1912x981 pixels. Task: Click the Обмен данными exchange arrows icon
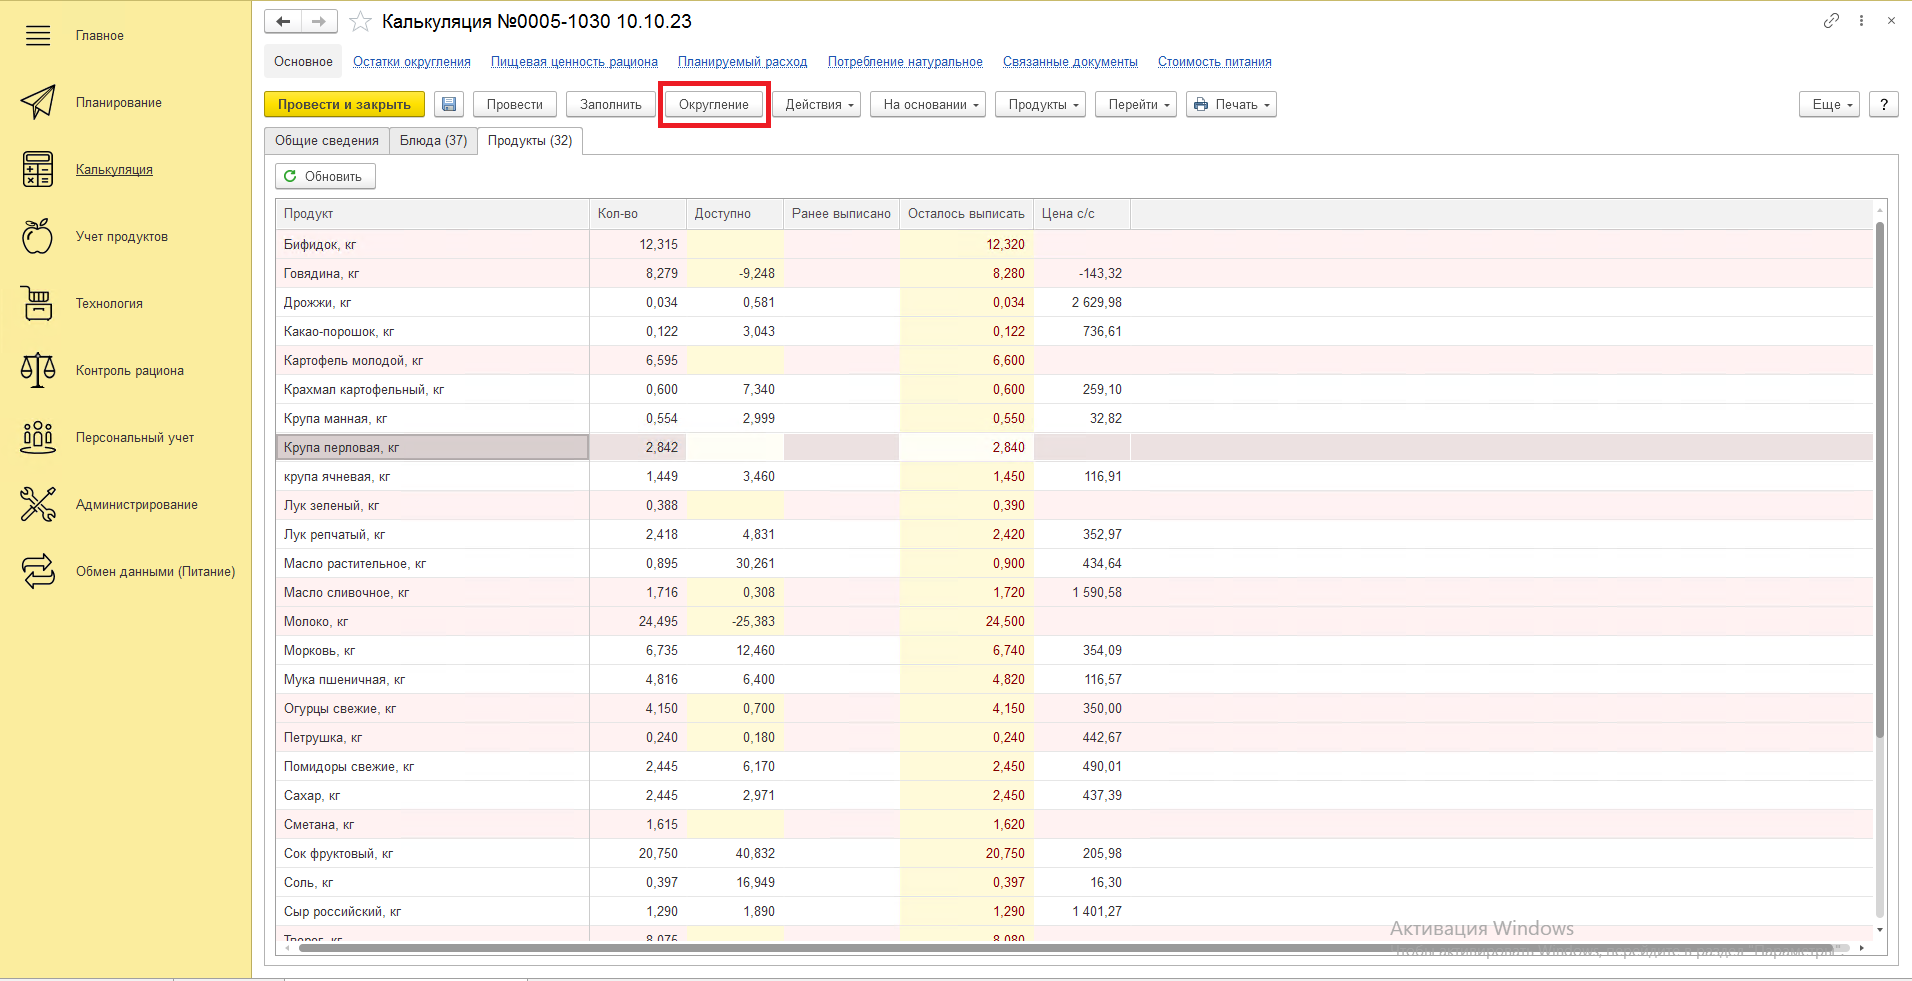[x=38, y=571]
